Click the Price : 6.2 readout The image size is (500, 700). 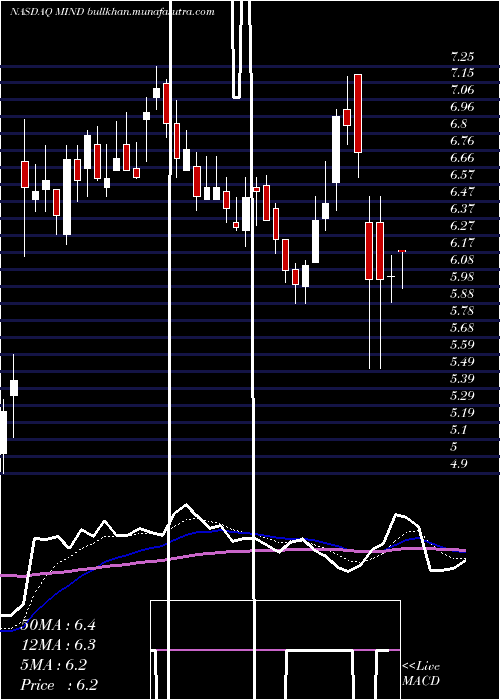pos(59,685)
